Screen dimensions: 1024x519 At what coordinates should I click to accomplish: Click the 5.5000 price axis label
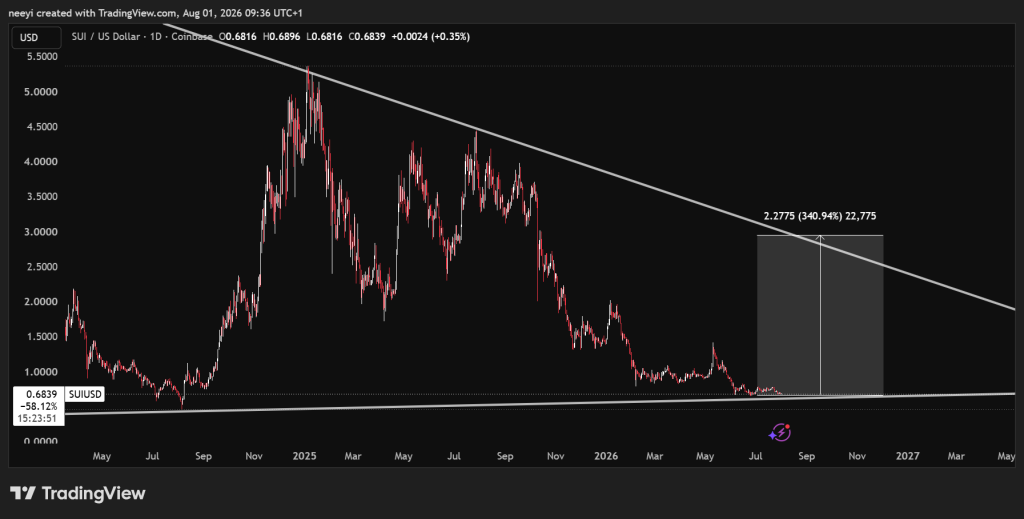(42, 57)
